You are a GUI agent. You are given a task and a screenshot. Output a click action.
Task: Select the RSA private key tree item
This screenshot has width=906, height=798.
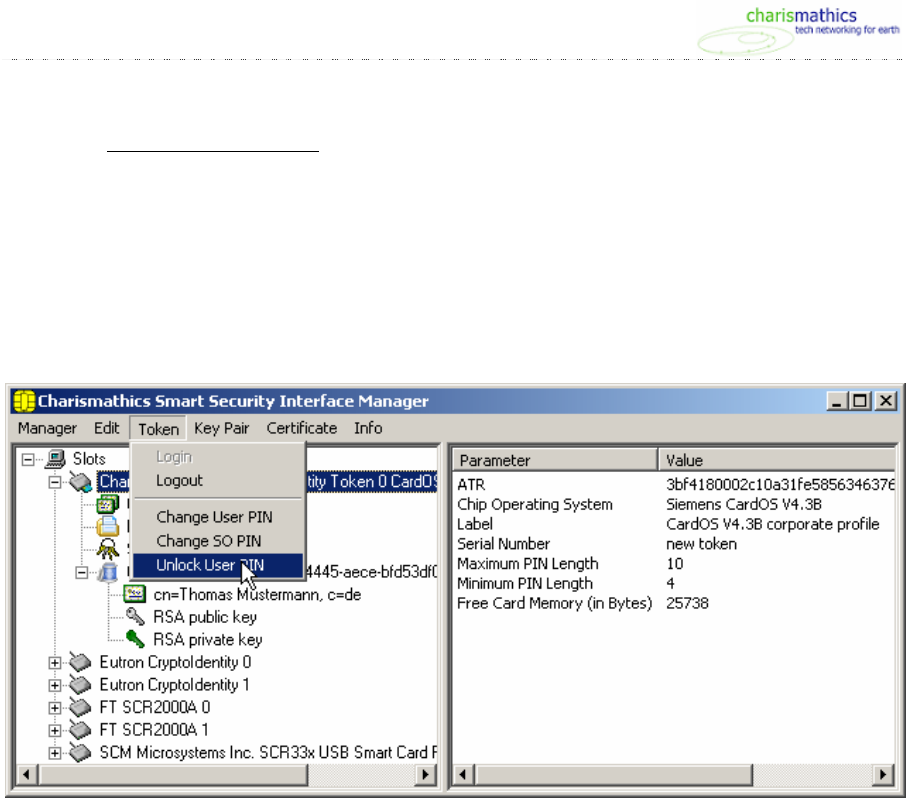click(x=207, y=640)
